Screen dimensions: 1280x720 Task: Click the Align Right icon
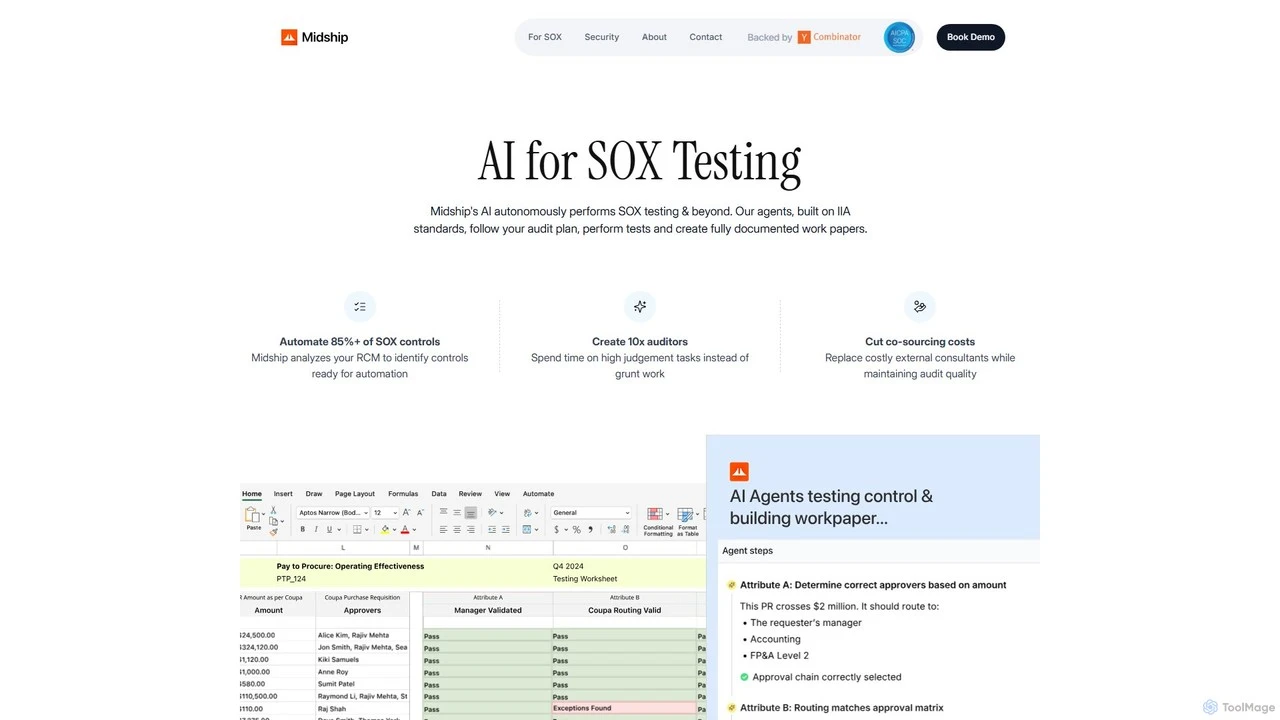click(x=470, y=530)
